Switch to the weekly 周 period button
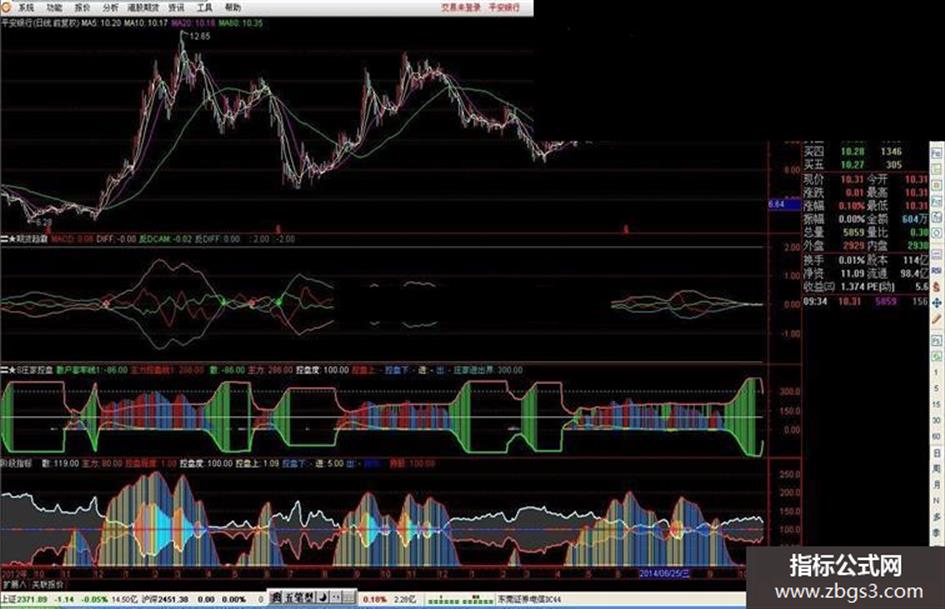 (937, 468)
